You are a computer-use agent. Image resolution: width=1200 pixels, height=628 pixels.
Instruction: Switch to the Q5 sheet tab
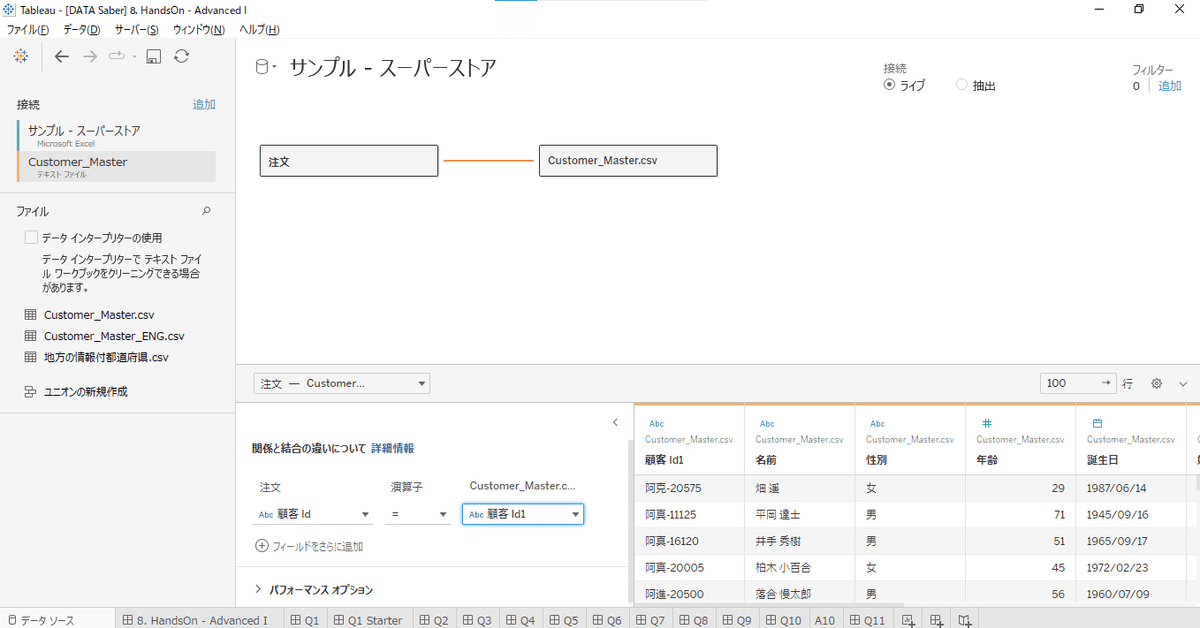click(562, 620)
